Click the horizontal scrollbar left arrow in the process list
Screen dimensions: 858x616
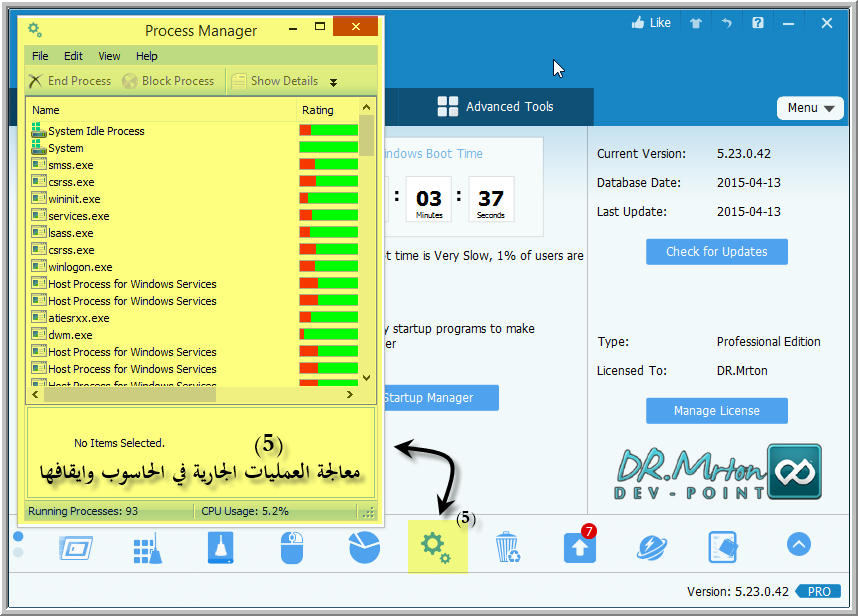[35, 394]
